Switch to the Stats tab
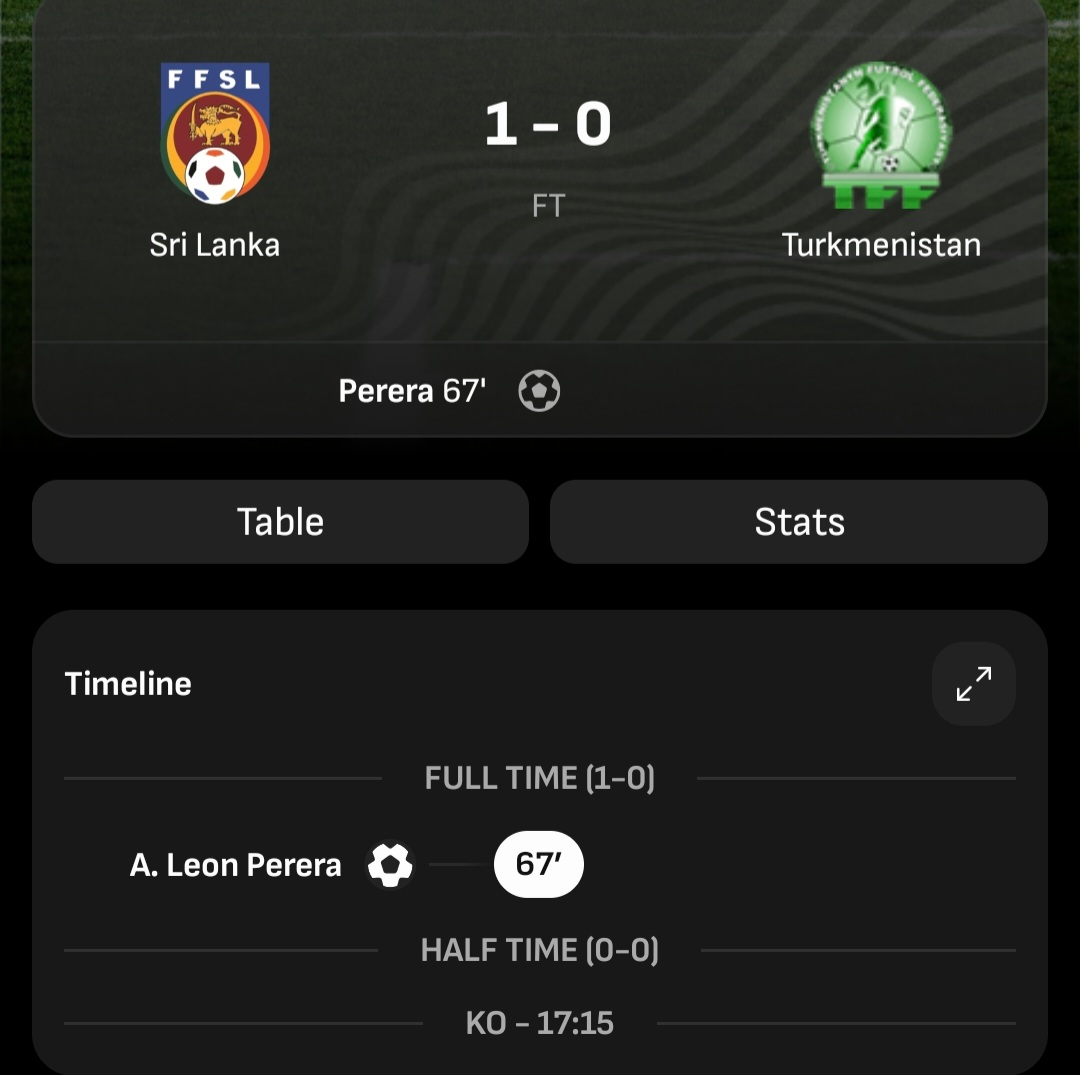Viewport: 1080px width, 1075px height. point(799,522)
